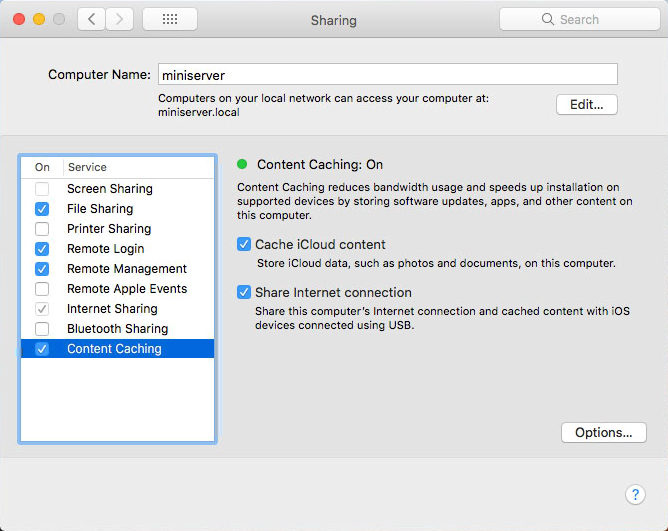Select the File Sharing service row
The height and width of the screenshot is (531, 668).
pyautogui.click(x=118, y=209)
